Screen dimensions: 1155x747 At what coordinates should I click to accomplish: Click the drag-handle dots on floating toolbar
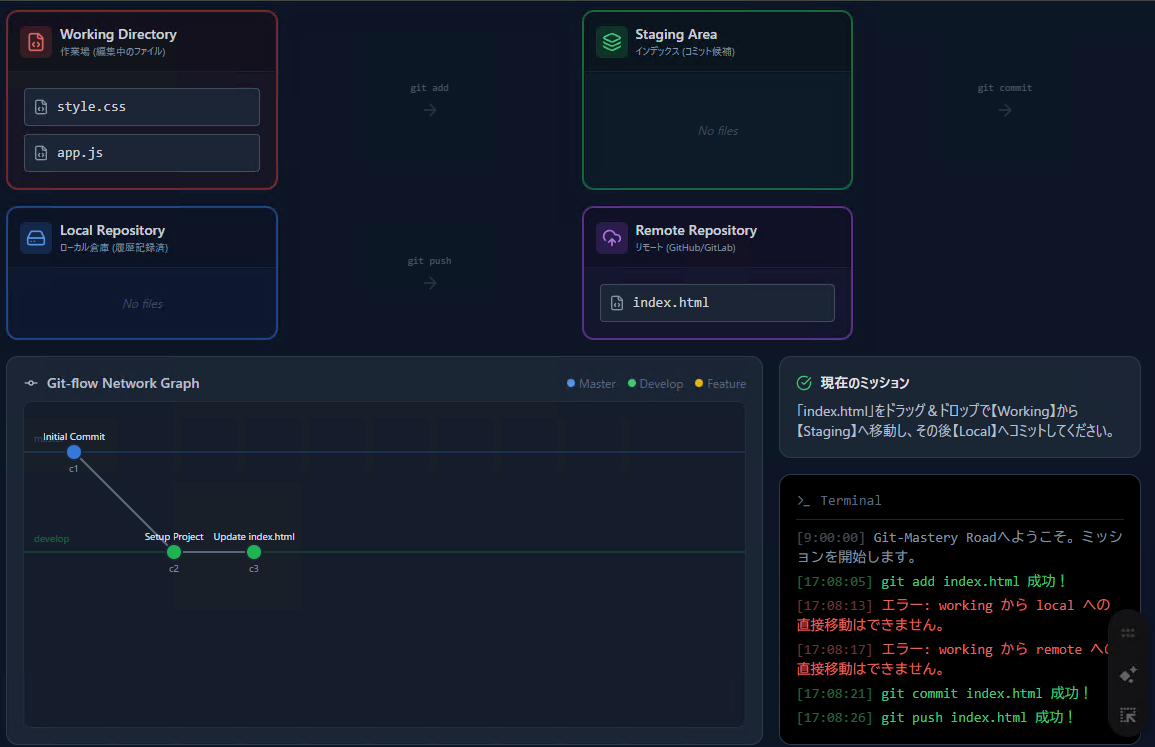pyautogui.click(x=1128, y=633)
